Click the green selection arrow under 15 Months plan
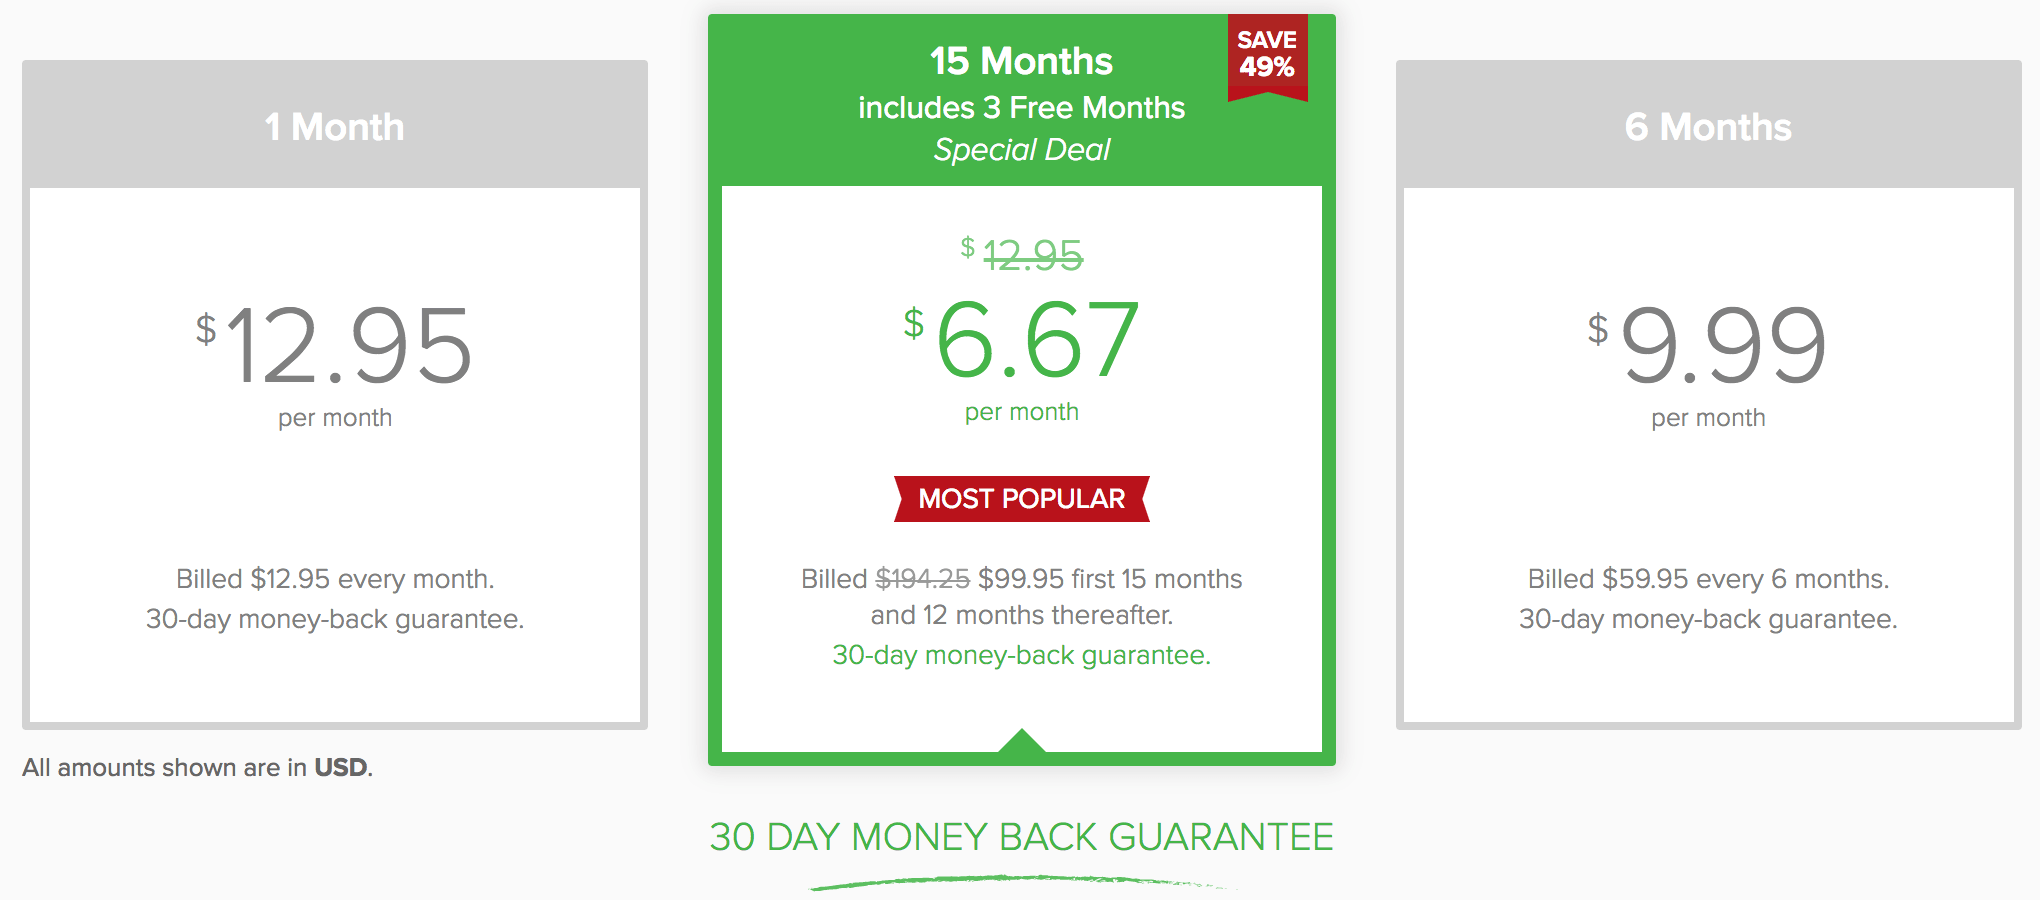2040x900 pixels. tap(1022, 740)
